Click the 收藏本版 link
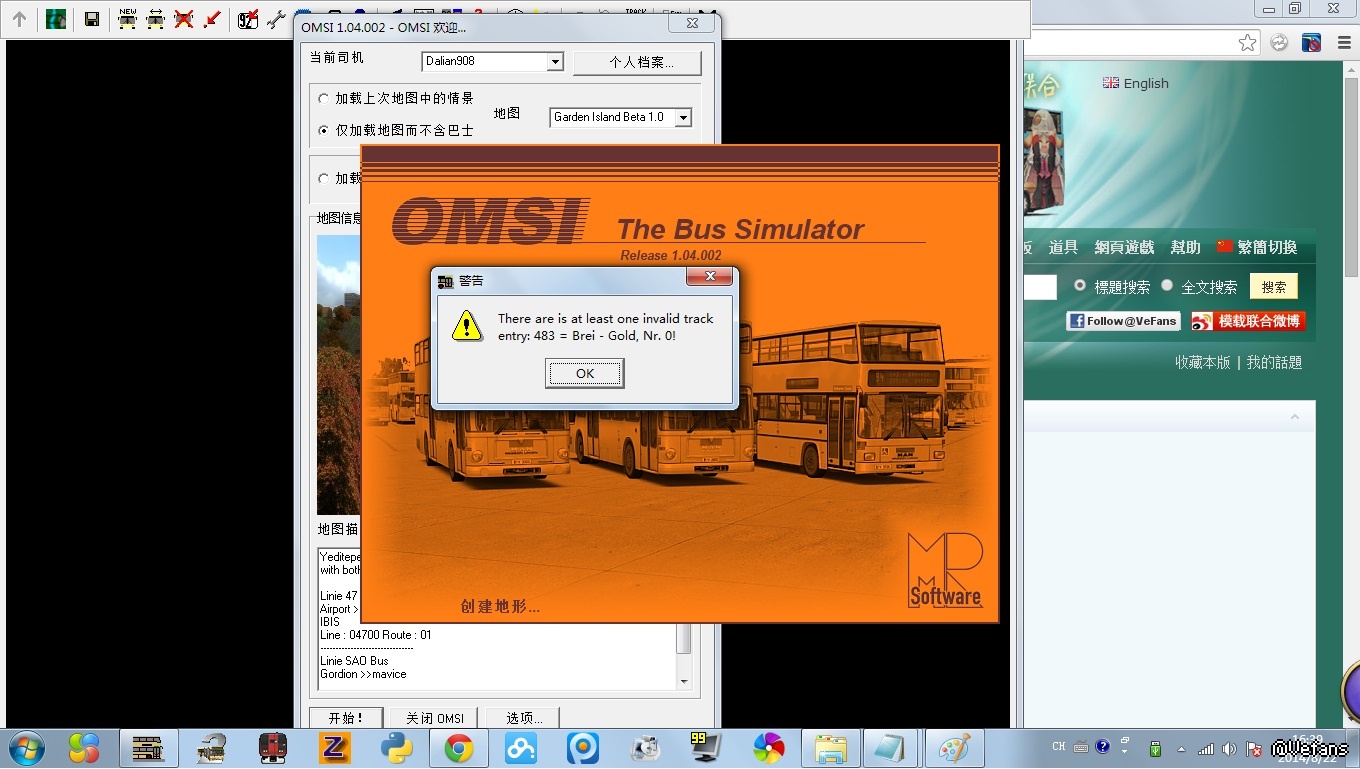This screenshot has height=769, width=1360. pos(1203,362)
